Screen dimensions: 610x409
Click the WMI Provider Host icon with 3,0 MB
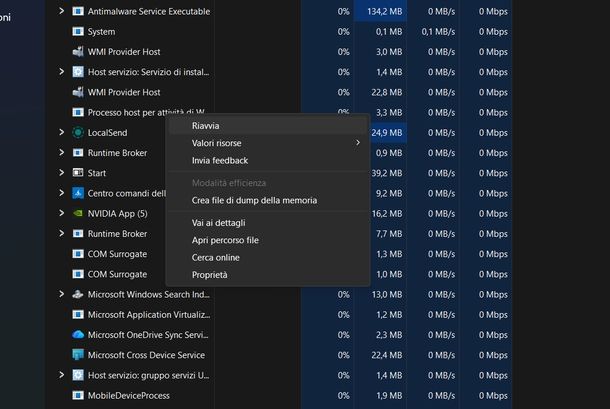tap(78, 52)
